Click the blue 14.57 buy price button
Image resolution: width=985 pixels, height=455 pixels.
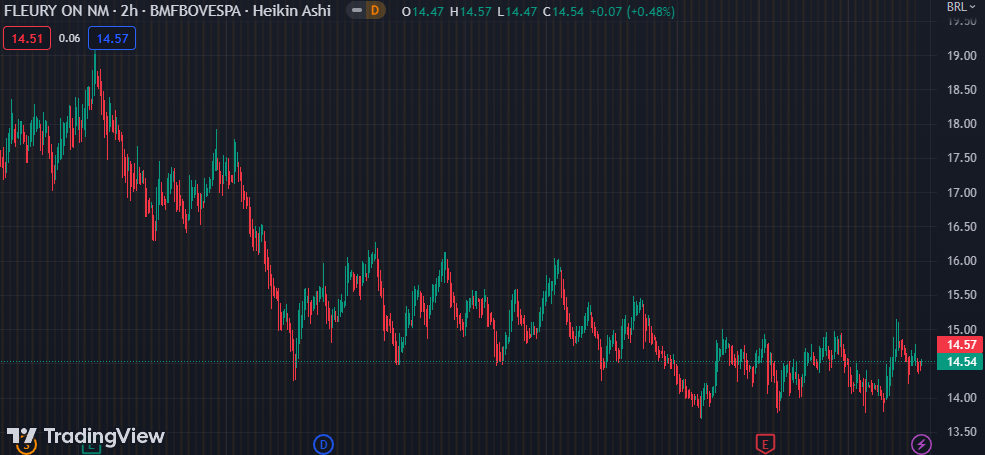[112, 38]
